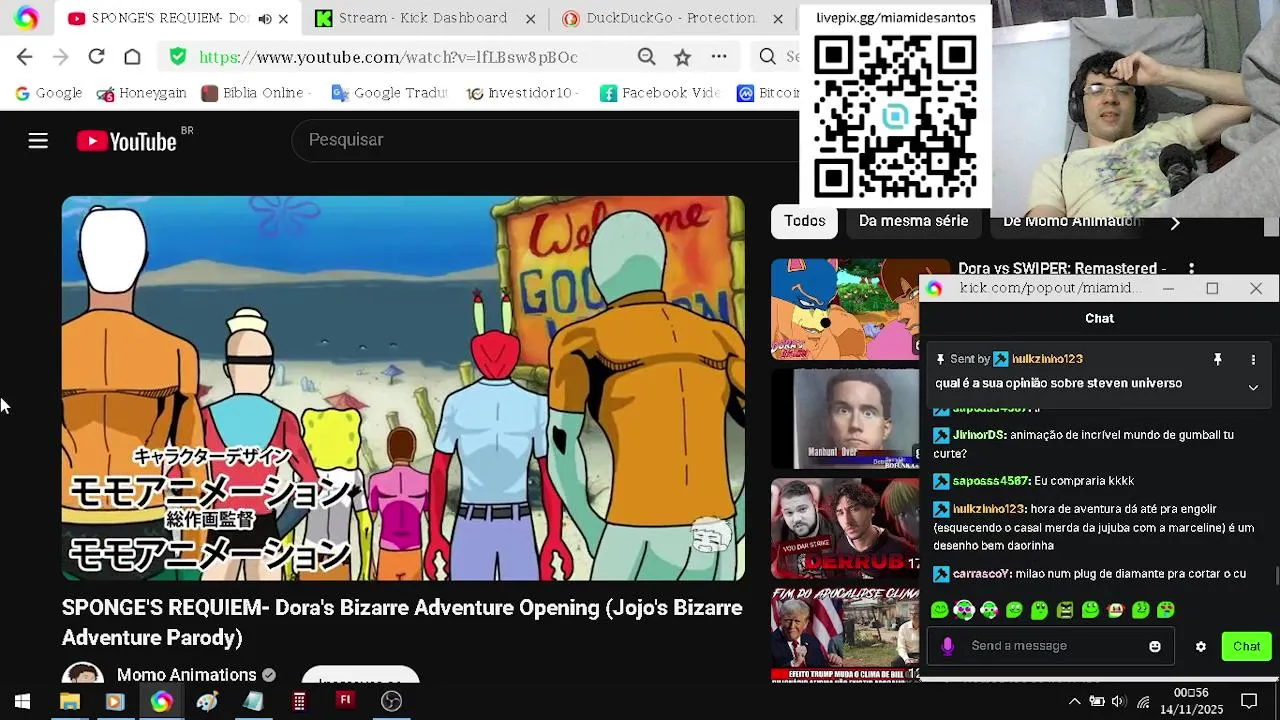The image size is (1280, 720).
Task: Click the zoom-out magnifier in address bar
Action: (x=647, y=57)
